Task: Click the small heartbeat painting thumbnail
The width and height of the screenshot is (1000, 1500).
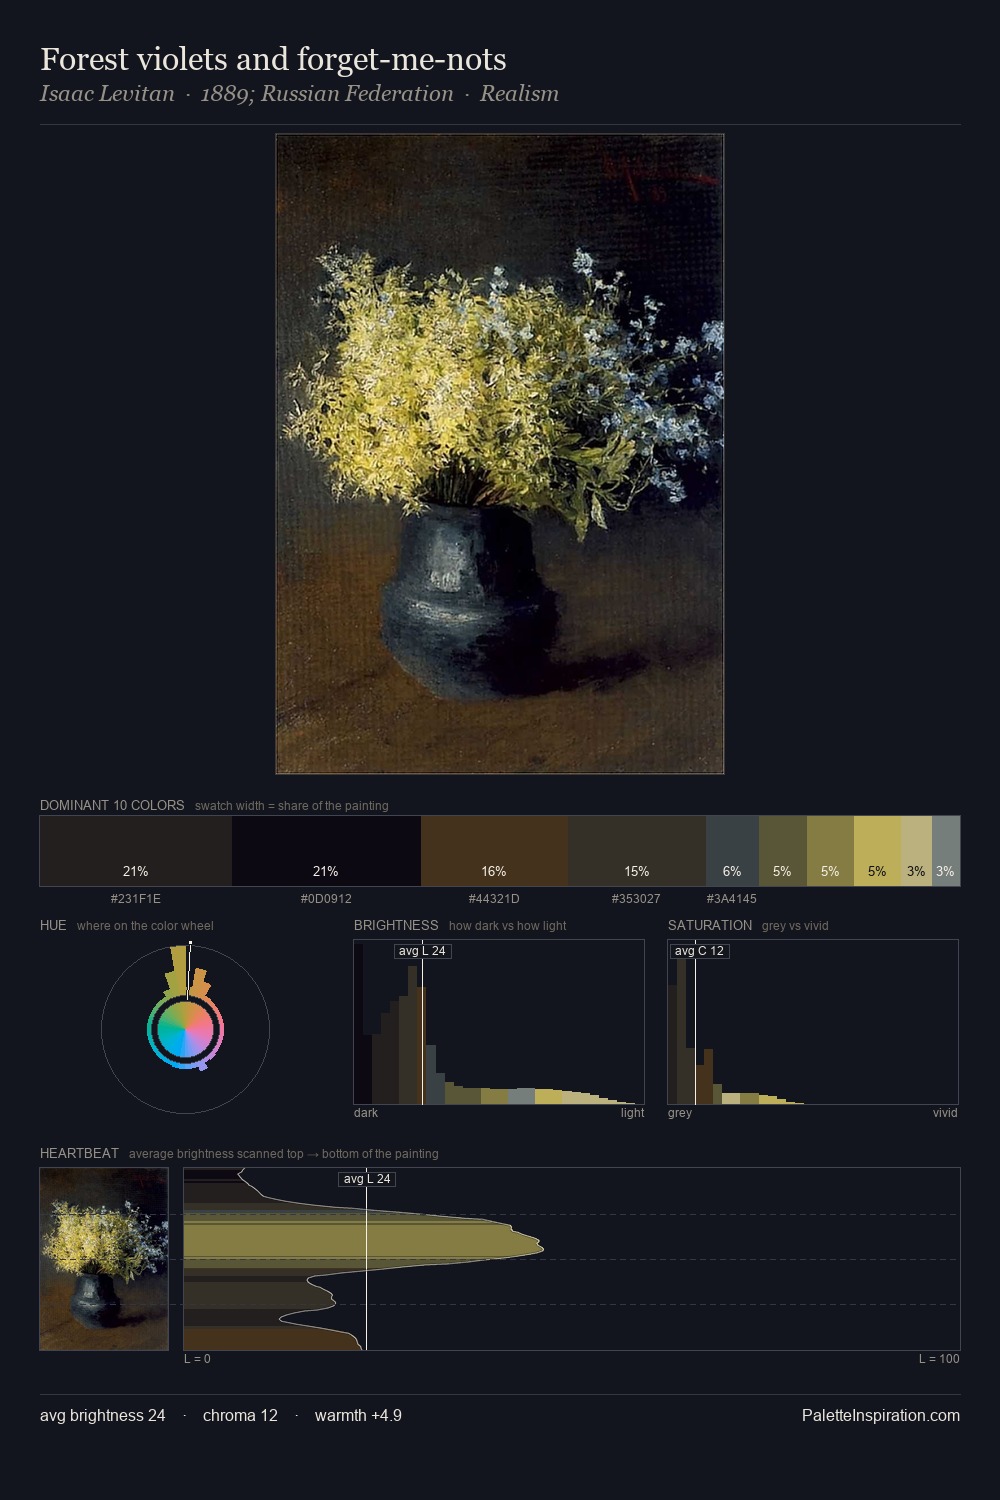Action: click(104, 1259)
